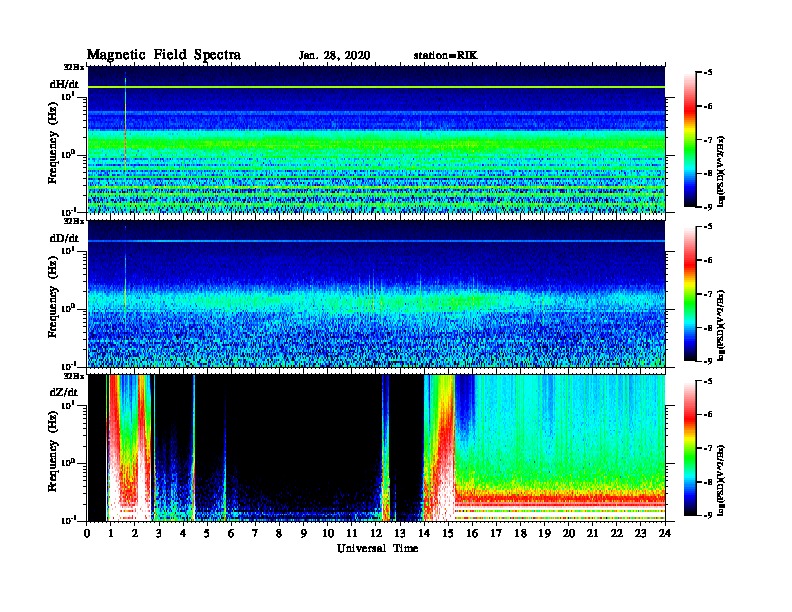Click hour label "6" on the time axis
The height and width of the screenshot is (612, 792).
point(231,533)
